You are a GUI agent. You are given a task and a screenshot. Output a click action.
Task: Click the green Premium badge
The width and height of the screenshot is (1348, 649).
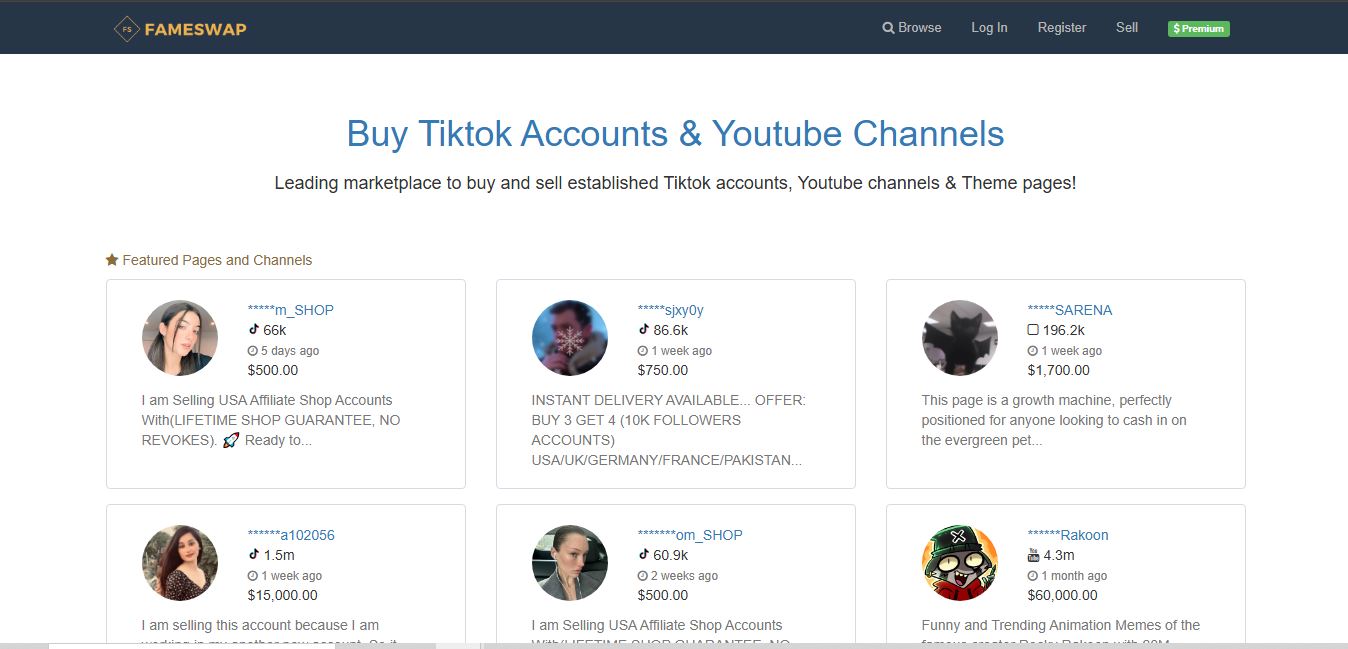click(1198, 29)
